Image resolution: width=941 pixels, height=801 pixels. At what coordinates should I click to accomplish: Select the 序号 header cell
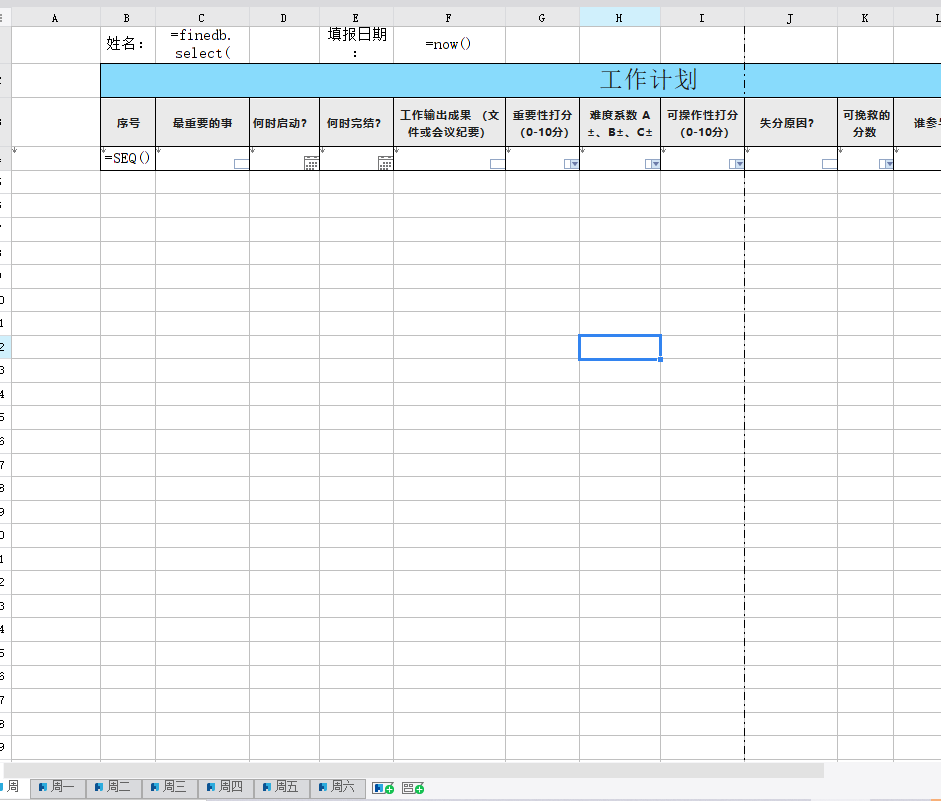point(127,122)
